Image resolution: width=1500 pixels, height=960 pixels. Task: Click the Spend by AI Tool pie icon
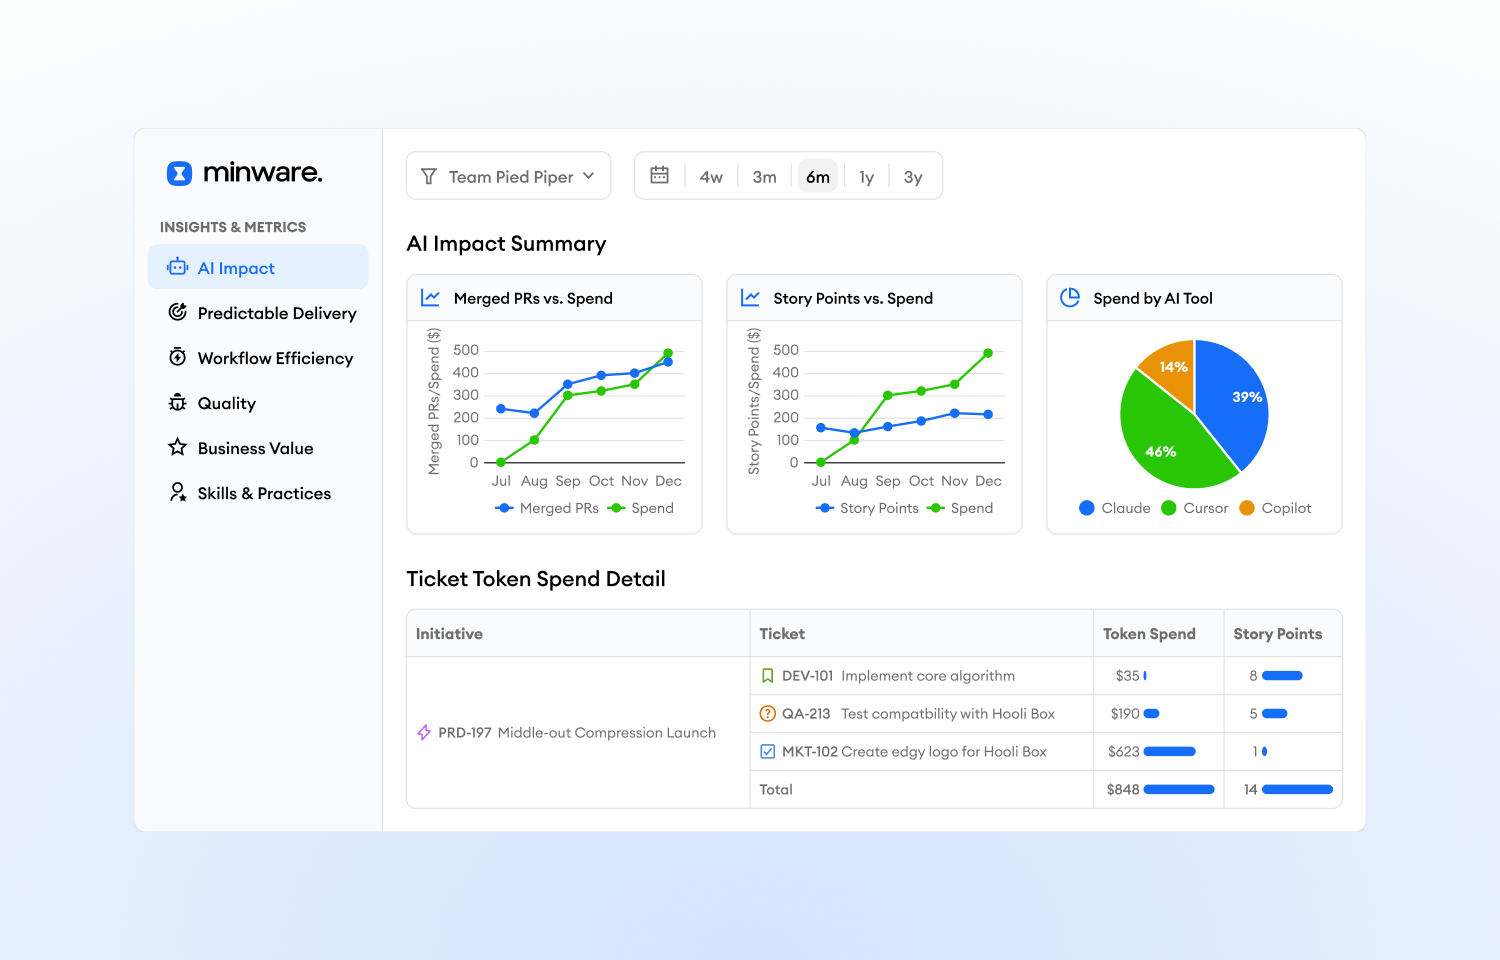[1070, 297]
